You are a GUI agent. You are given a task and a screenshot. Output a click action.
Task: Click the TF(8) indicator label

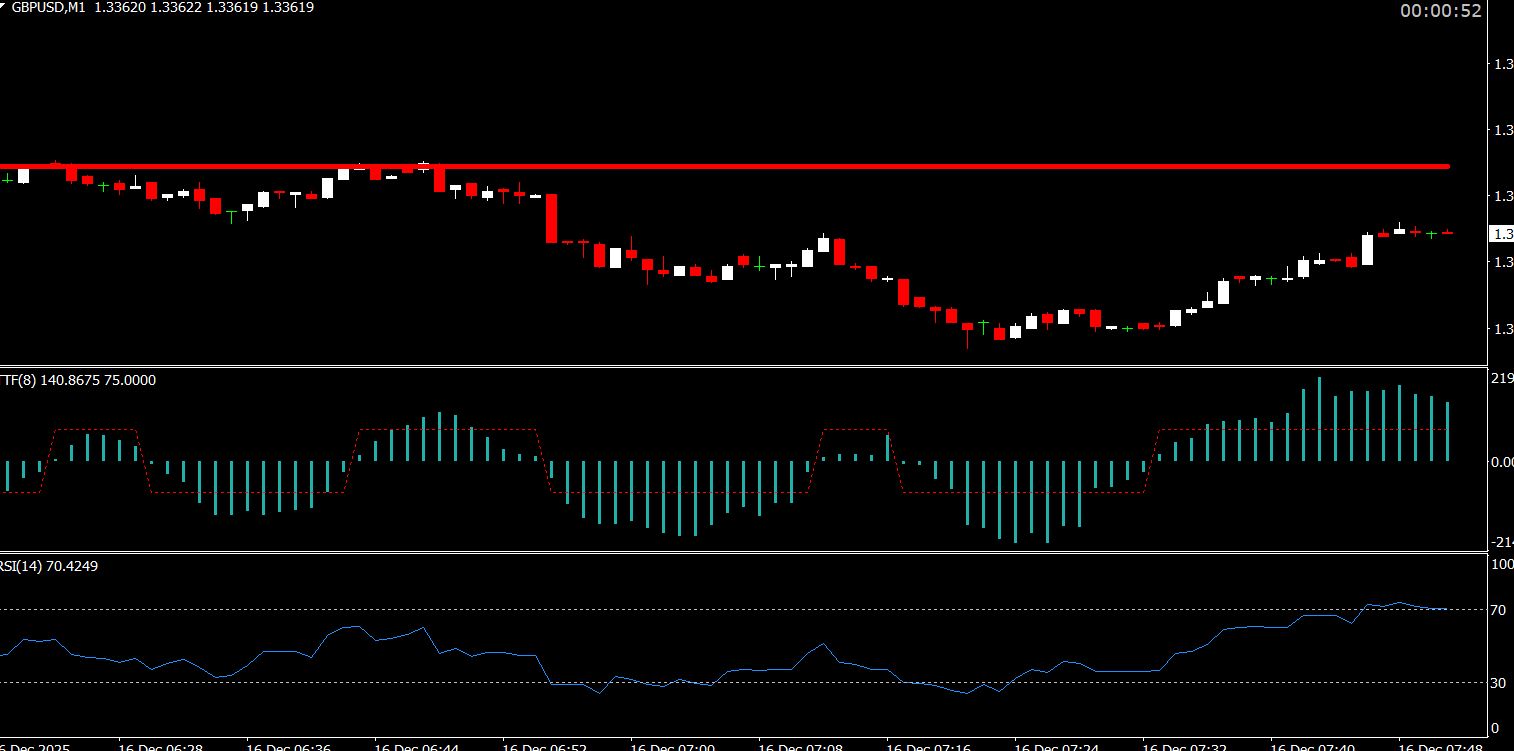78,380
